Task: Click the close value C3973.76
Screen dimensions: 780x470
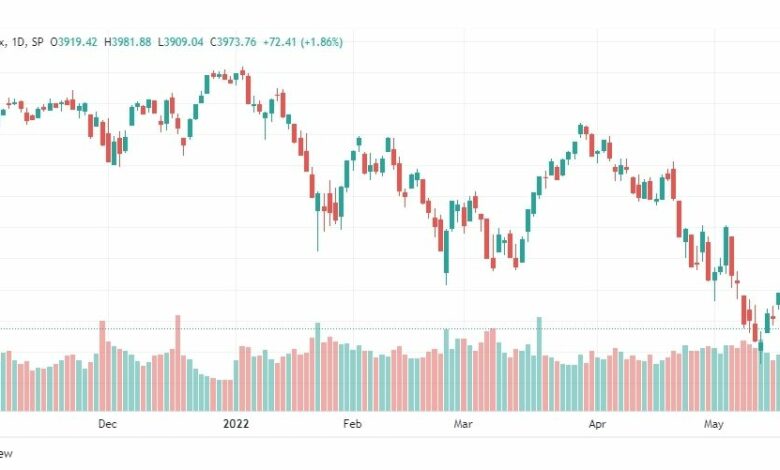Action: (x=233, y=42)
